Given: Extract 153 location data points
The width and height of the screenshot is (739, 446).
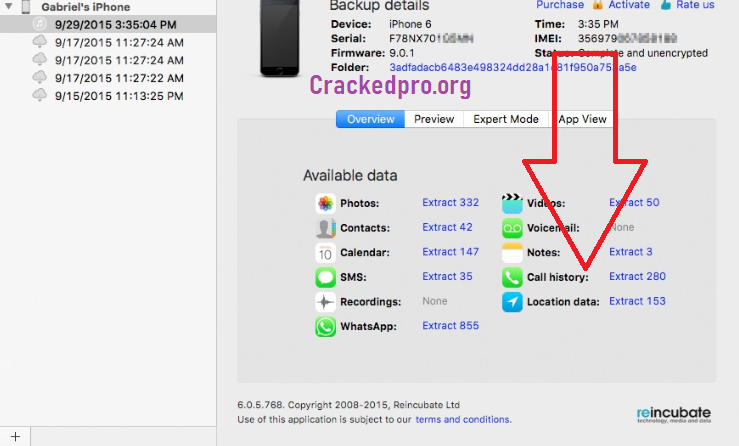Looking at the screenshot, I should 637,301.
